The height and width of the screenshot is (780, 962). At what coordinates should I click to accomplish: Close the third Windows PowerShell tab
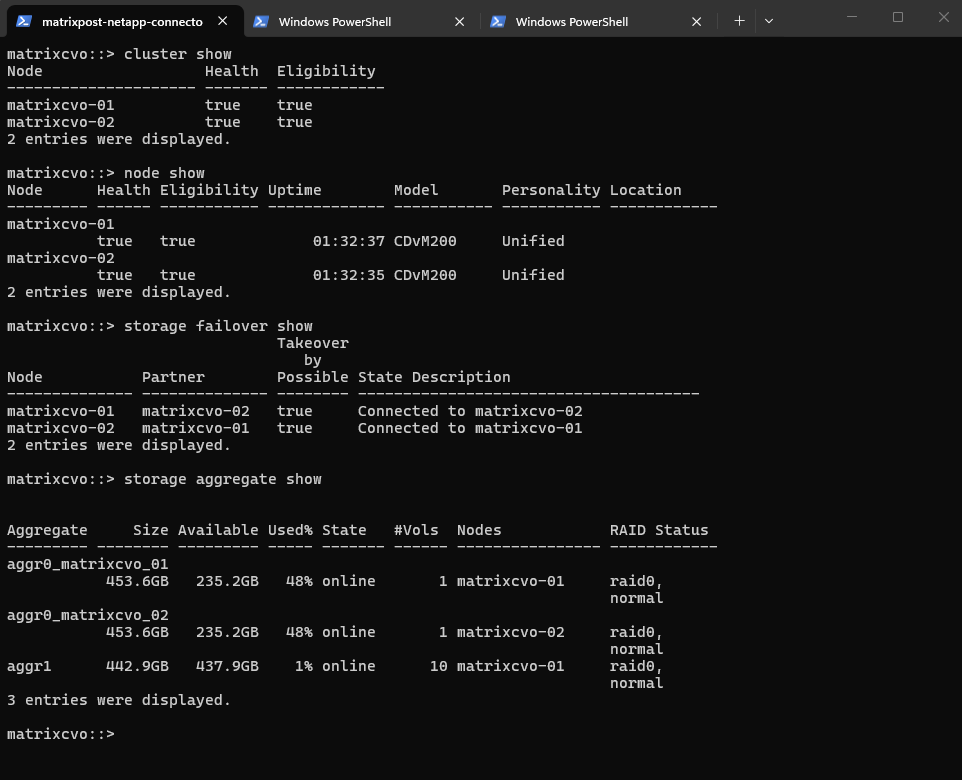tap(697, 21)
